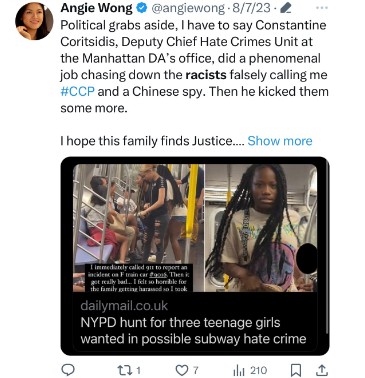Open the reply comment icon
This screenshot has width=365, height=378.
tap(68, 370)
